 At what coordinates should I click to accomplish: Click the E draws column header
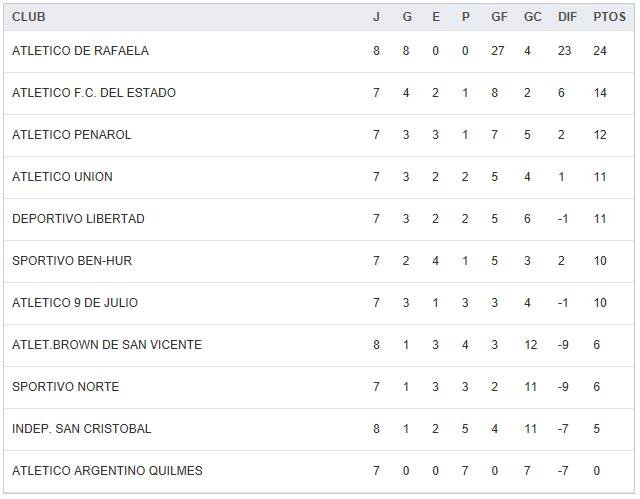coord(436,17)
